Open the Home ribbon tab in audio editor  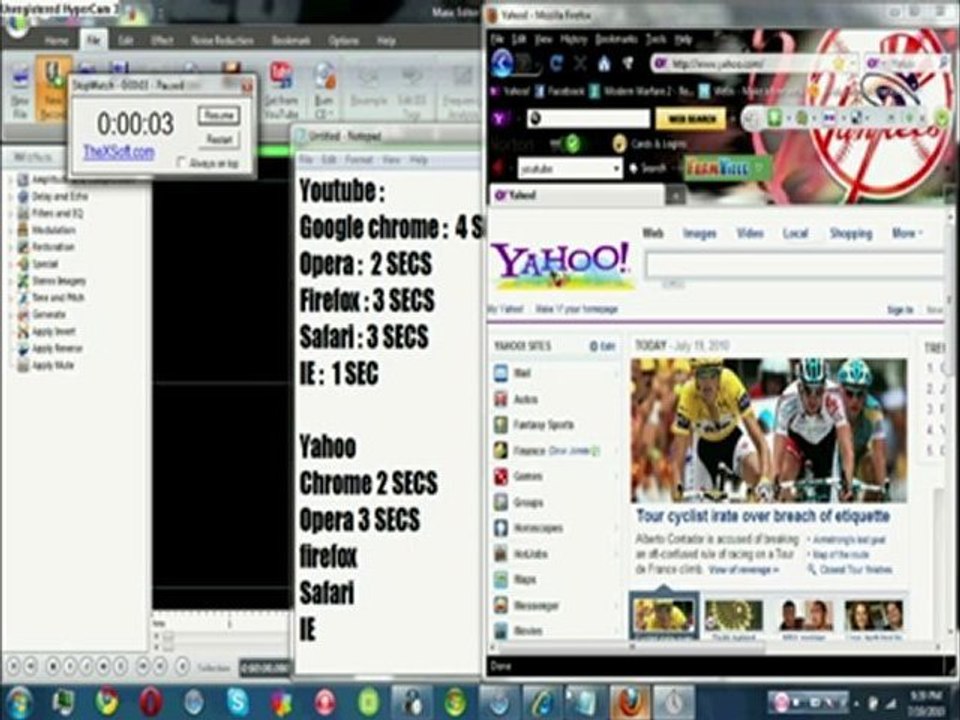(x=56, y=40)
